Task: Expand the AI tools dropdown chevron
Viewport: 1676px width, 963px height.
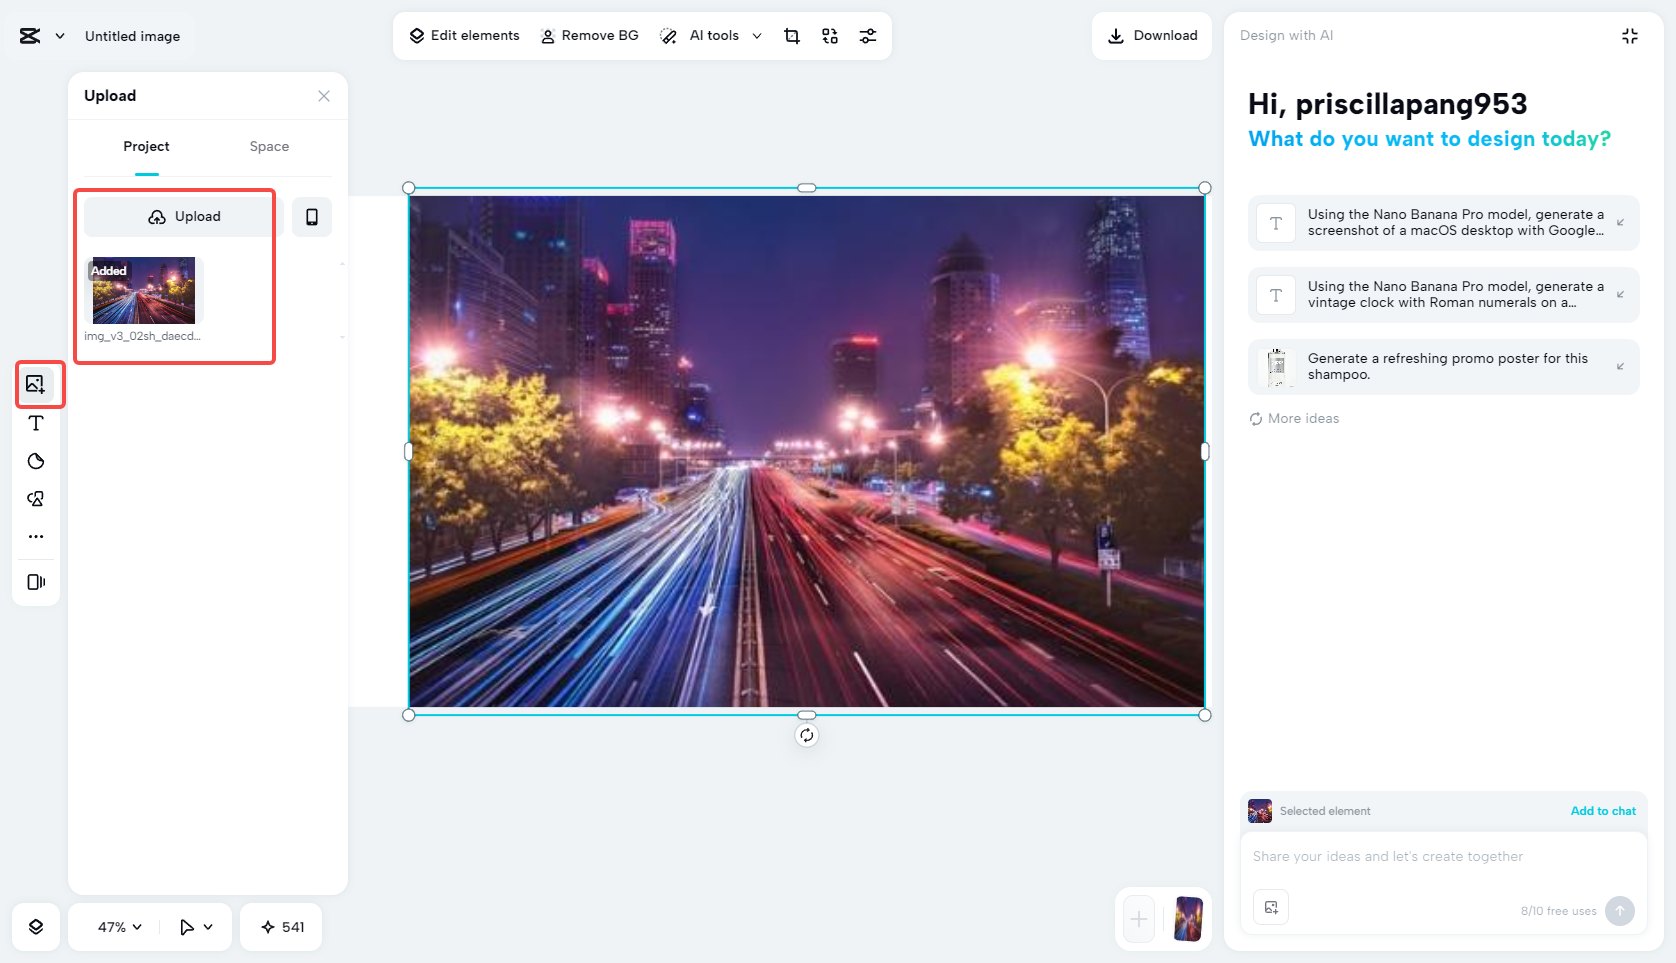Action: pyautogui.click(x=757, y=35)
